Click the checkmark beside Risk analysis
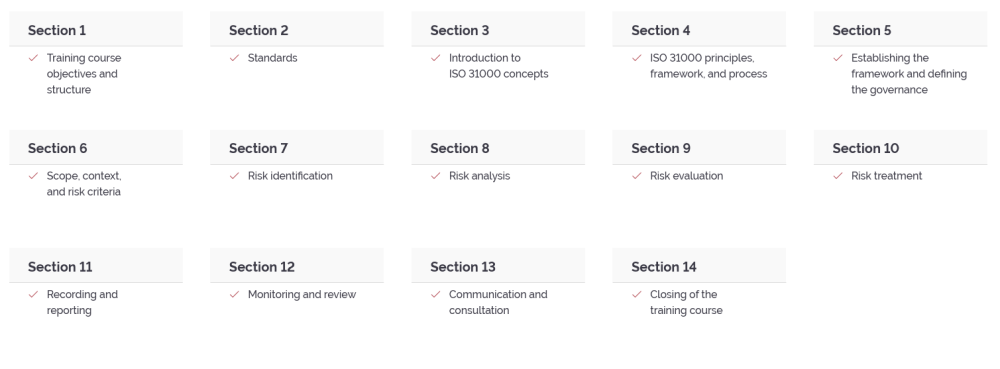1000x369 pixels. (x=436, y=176)
